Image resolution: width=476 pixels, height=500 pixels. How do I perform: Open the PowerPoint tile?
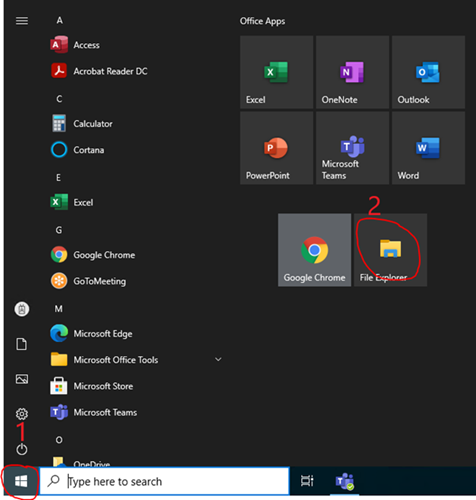pyautogui.click(x=276, y=148)
